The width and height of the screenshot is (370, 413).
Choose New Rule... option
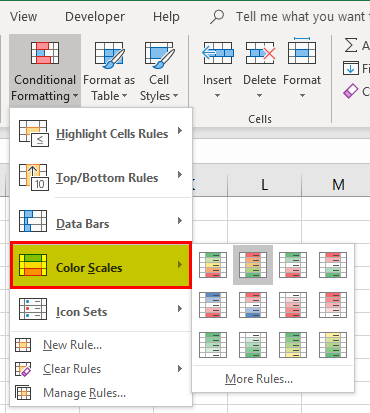click(72, 345)
